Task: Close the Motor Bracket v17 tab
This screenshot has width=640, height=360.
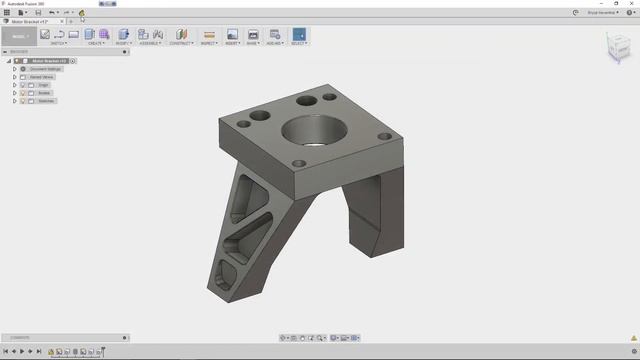Action: (x=62, y=22)
